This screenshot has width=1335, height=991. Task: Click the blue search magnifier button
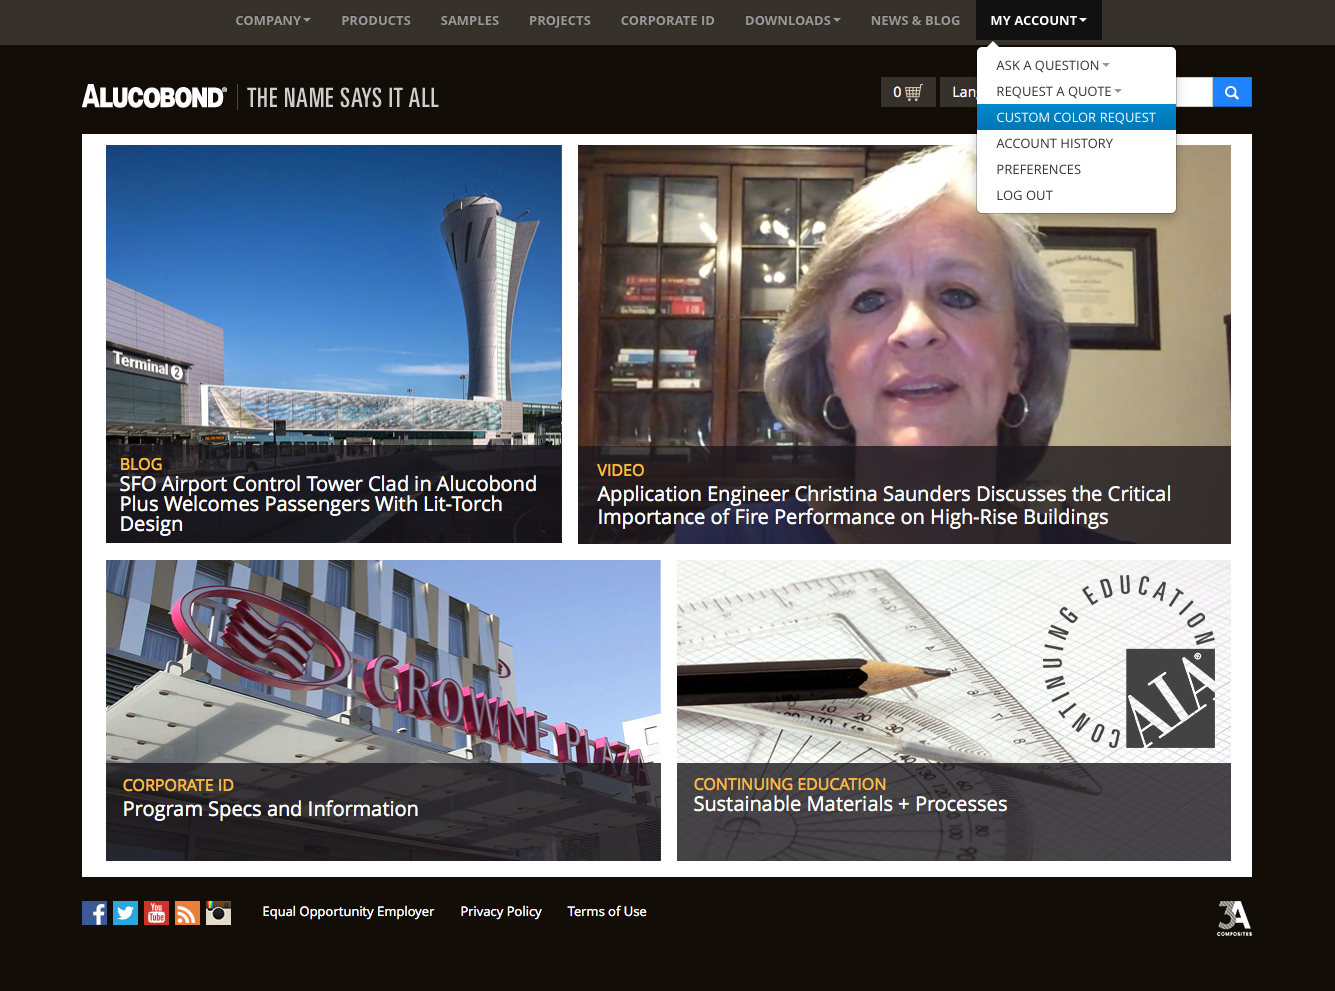click(x=1231, y=93)
